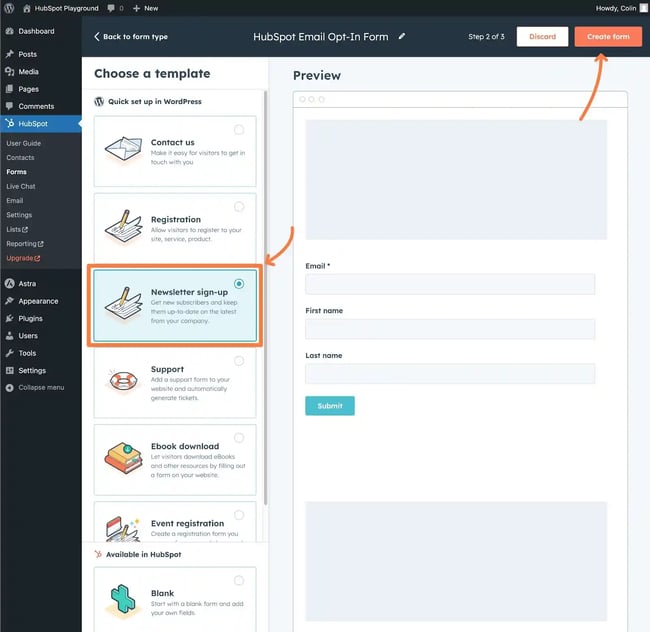This screenshot has height=632, width=650.
Task: Open the HubSpot Playground home icon
Action: (27, 8)
